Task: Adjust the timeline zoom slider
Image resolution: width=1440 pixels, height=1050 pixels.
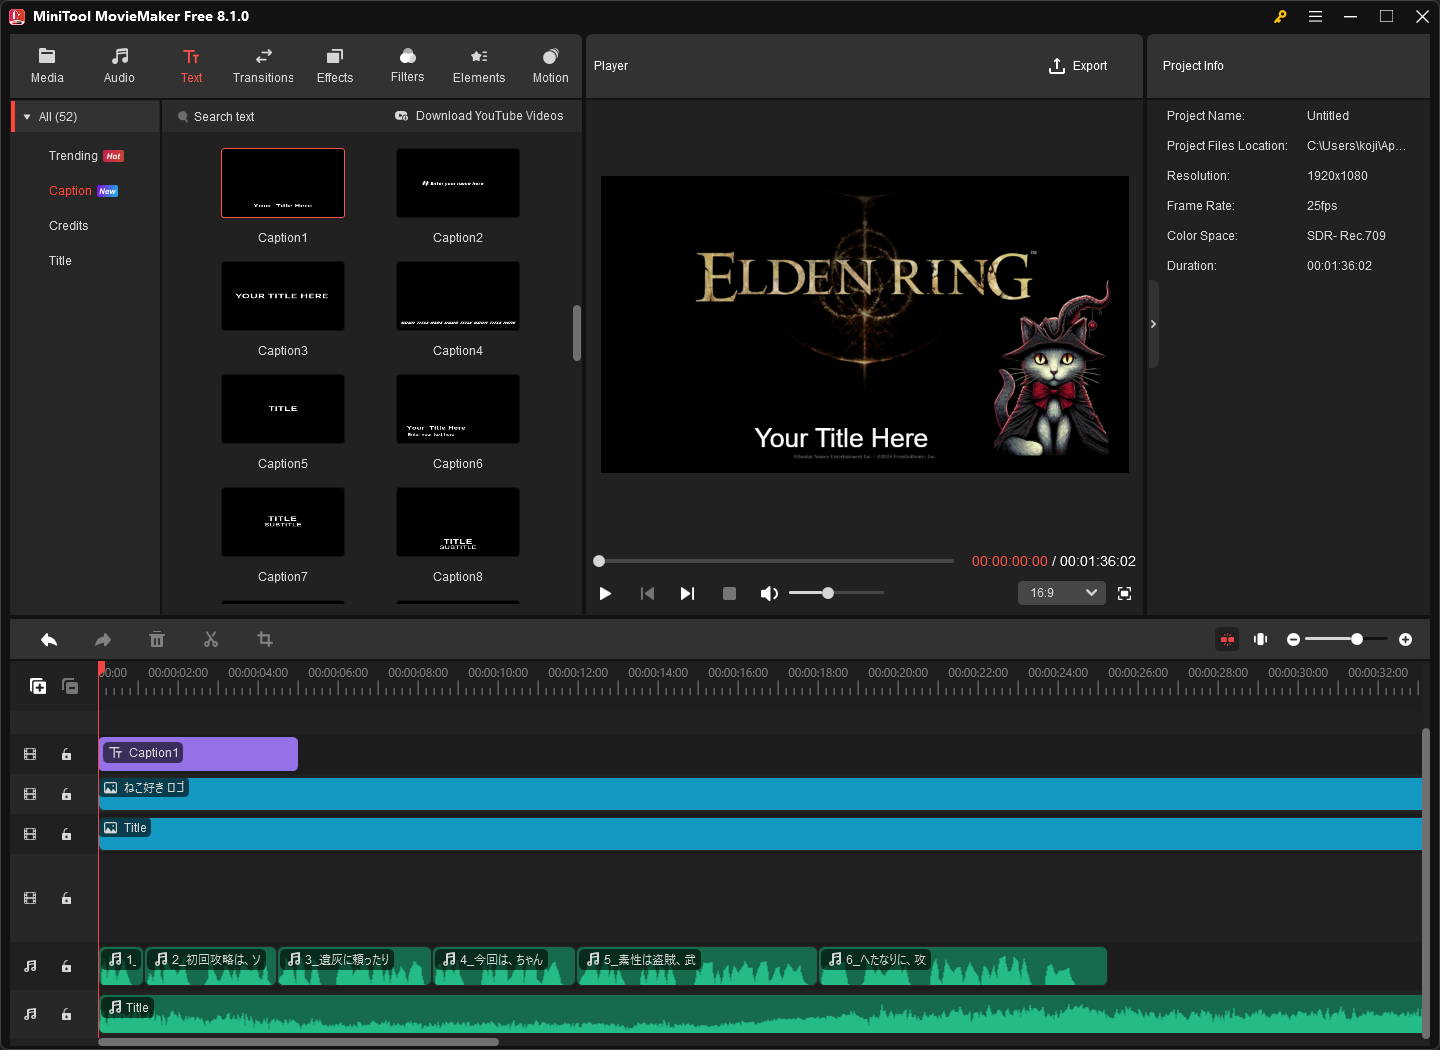Action: (x=1346, y=639)
